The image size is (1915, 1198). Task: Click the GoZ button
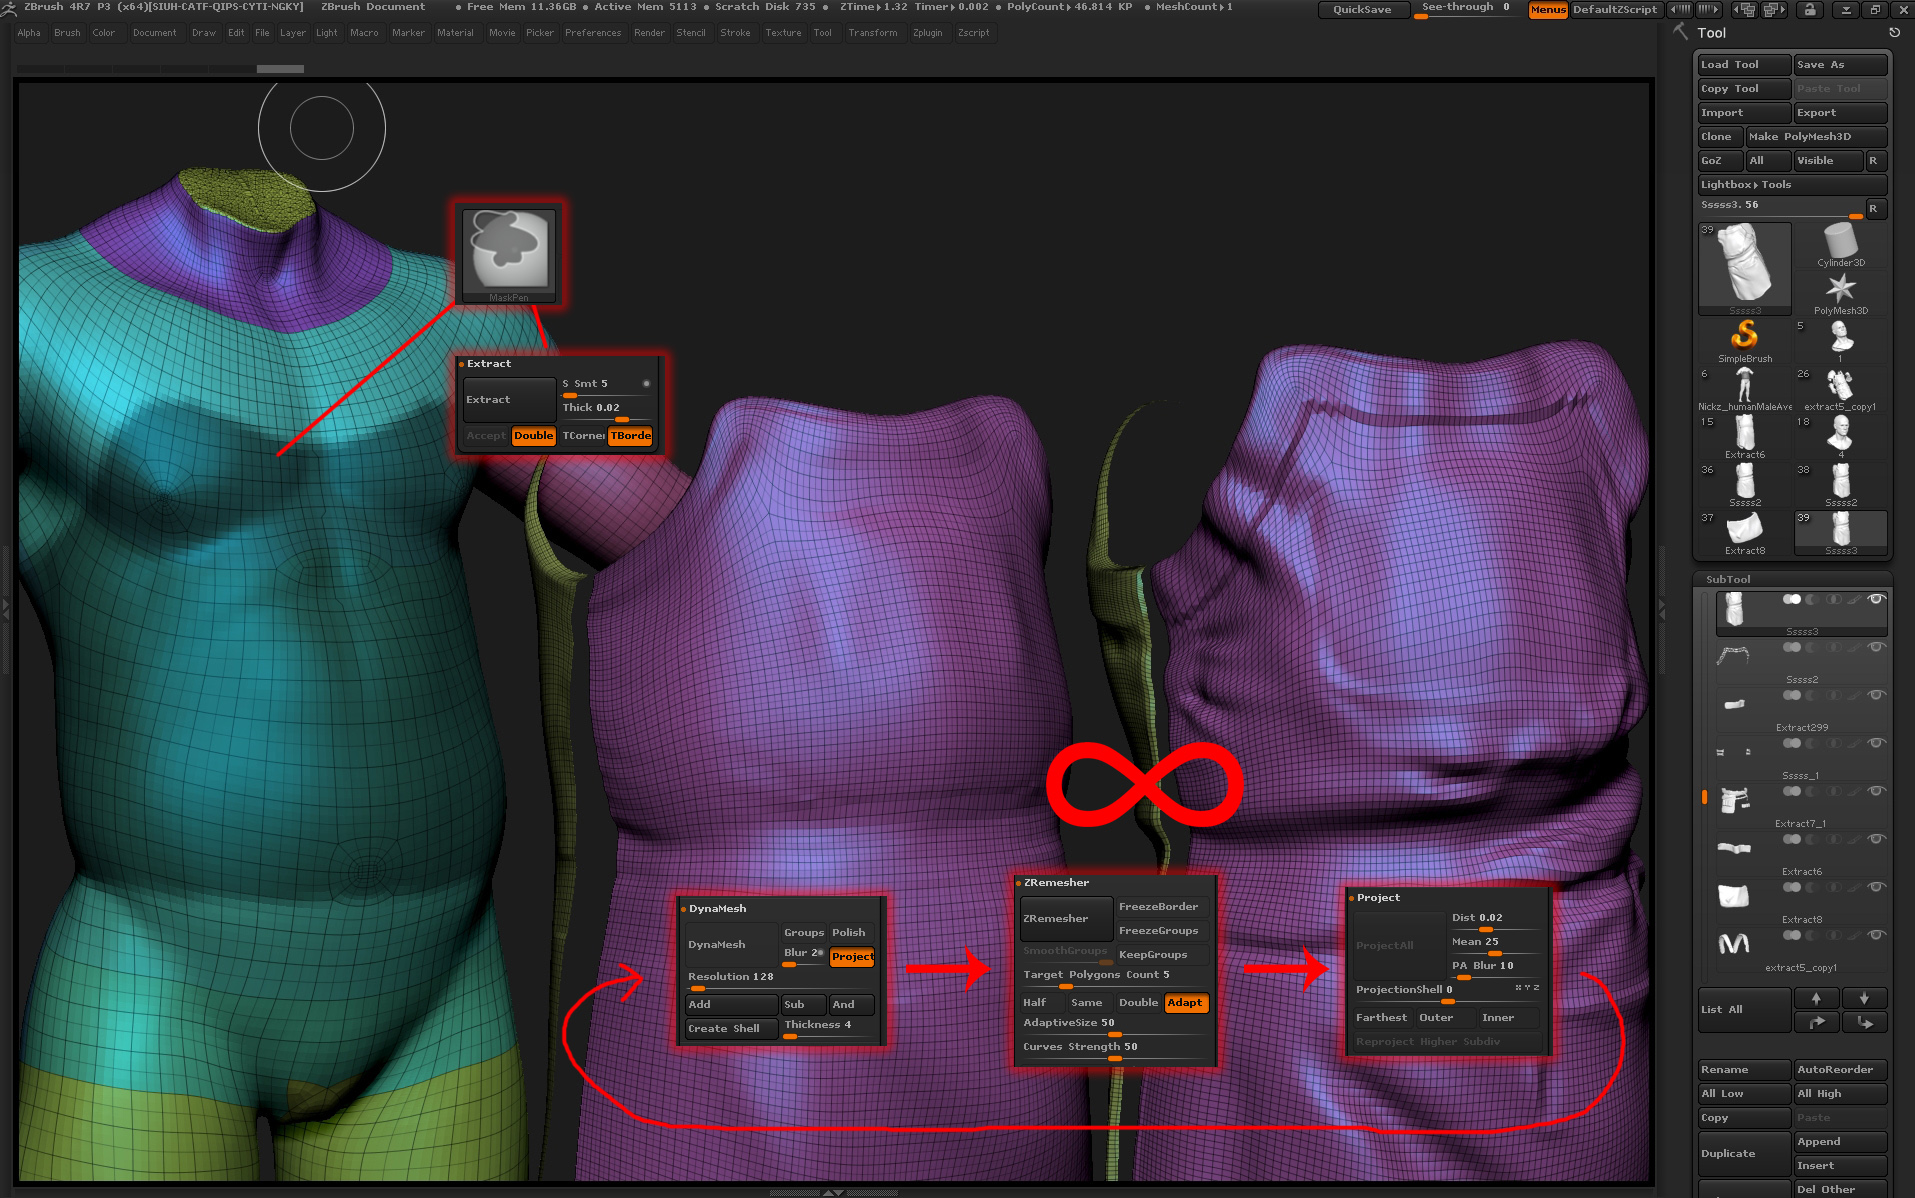pos(1720,161)
